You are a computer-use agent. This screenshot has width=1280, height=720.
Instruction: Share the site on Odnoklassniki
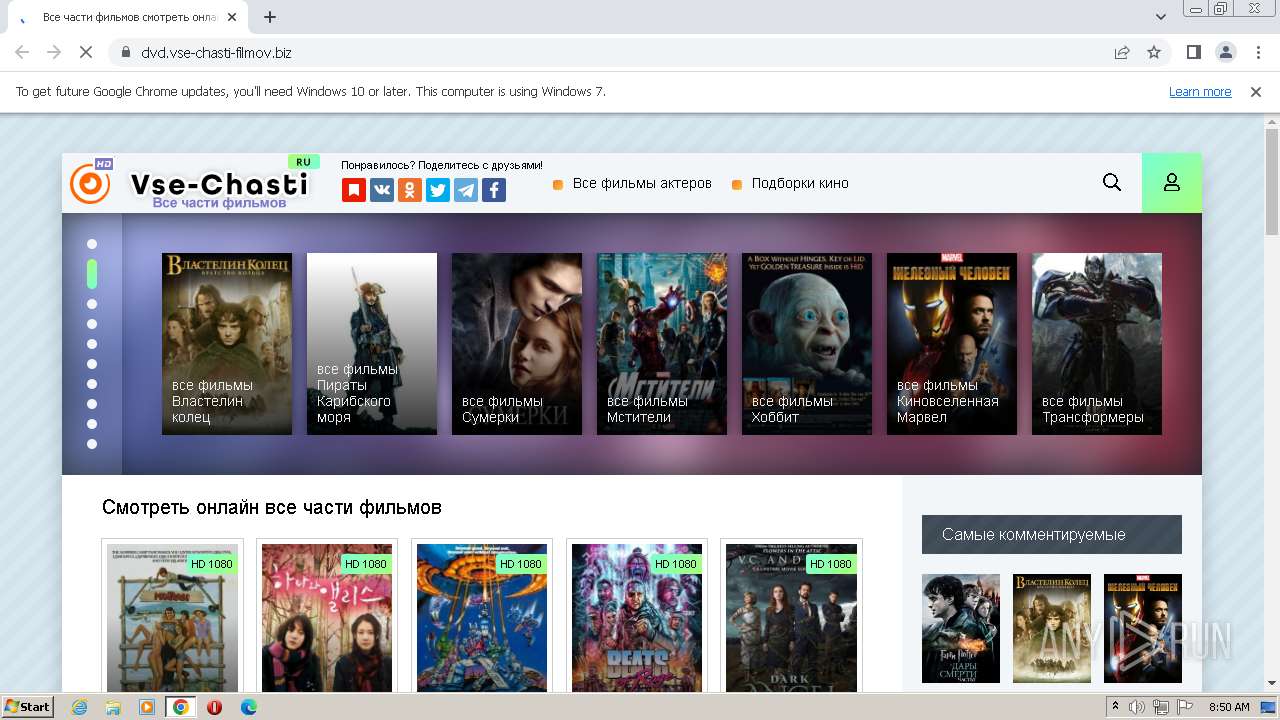409,190
